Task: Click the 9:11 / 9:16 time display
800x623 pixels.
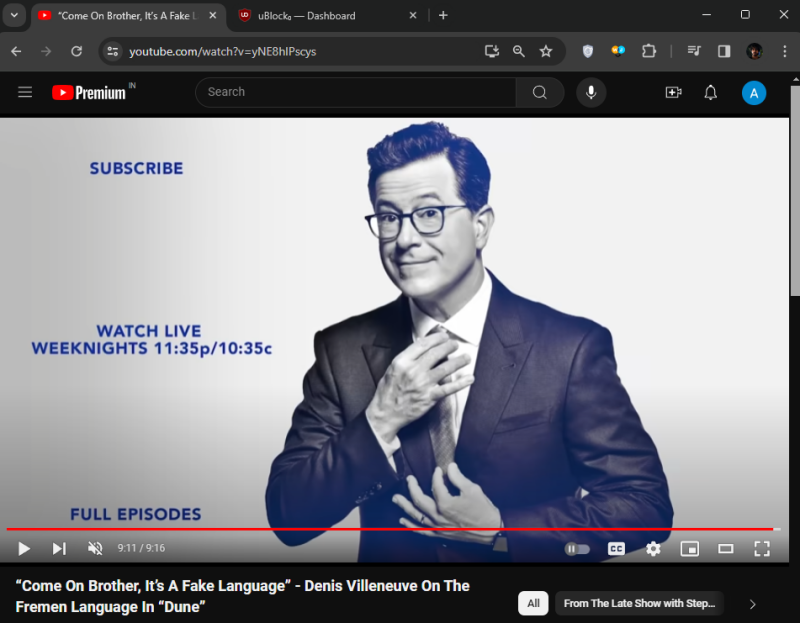Action: (x=141, y=548)
